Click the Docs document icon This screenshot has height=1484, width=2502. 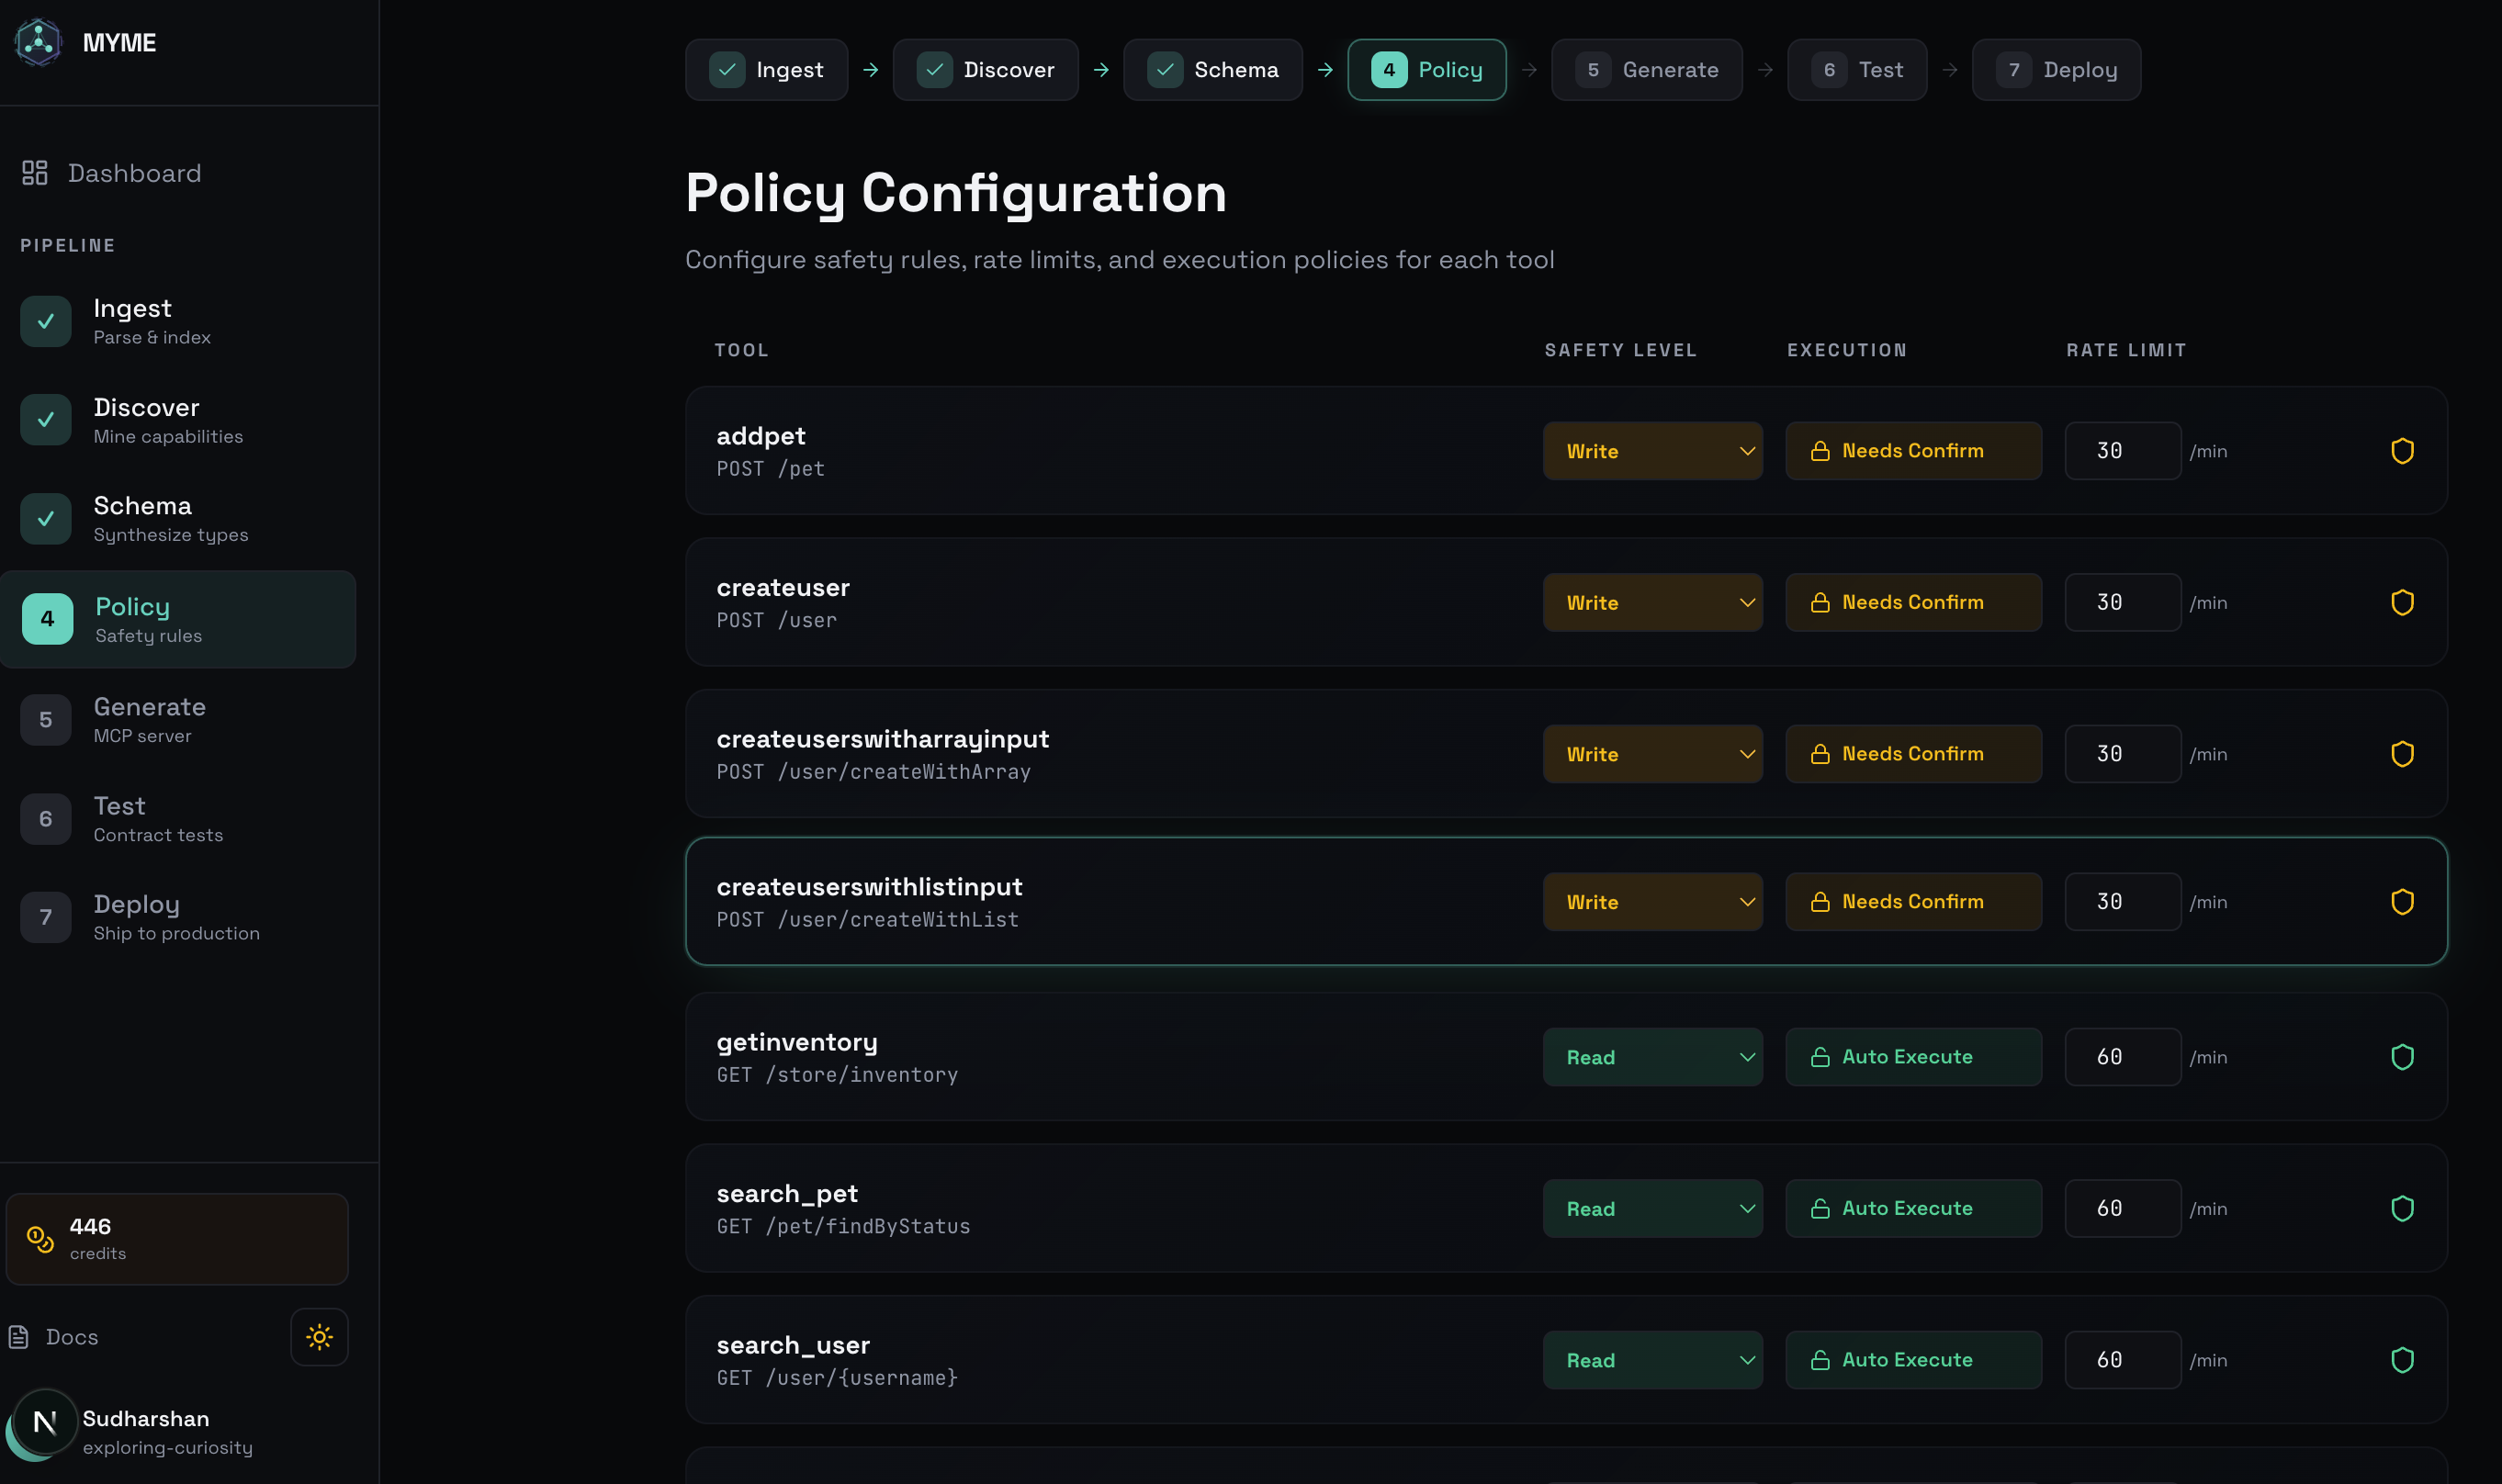tap(18, 1337)
